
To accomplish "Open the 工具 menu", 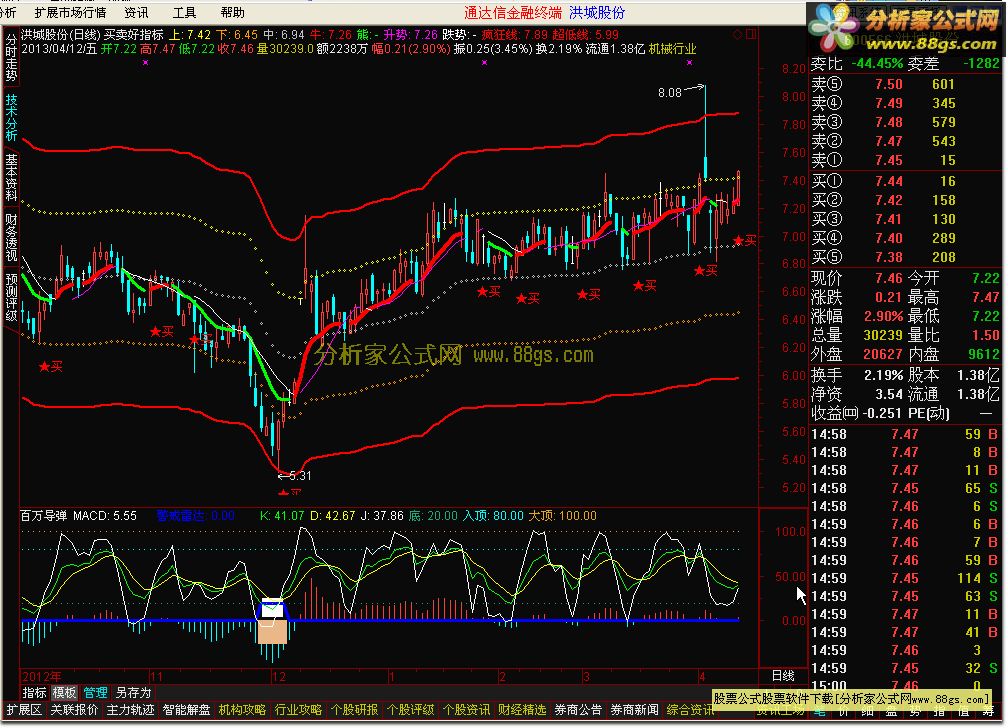I will point(184,13).
